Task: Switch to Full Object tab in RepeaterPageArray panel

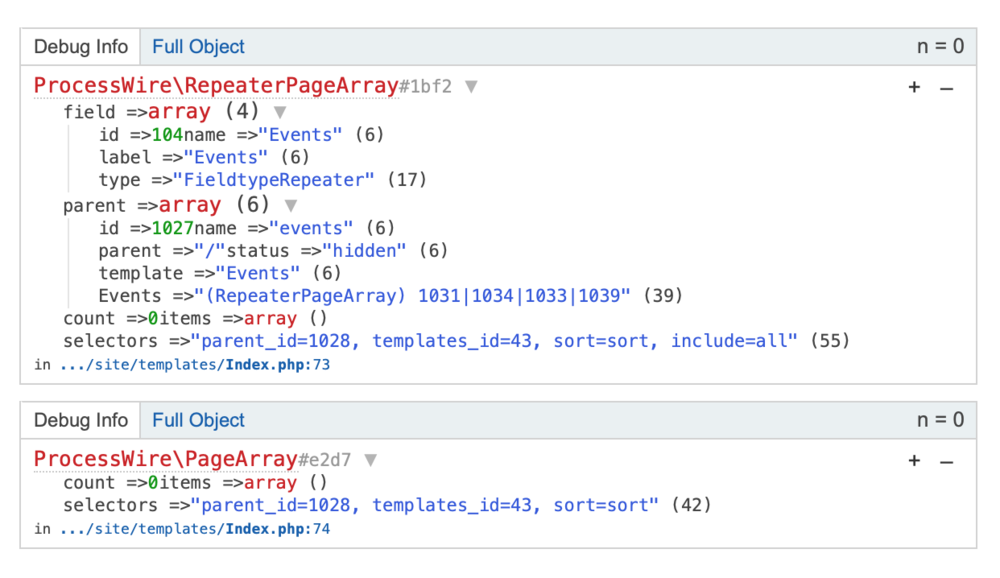Action: pos(198,47)
